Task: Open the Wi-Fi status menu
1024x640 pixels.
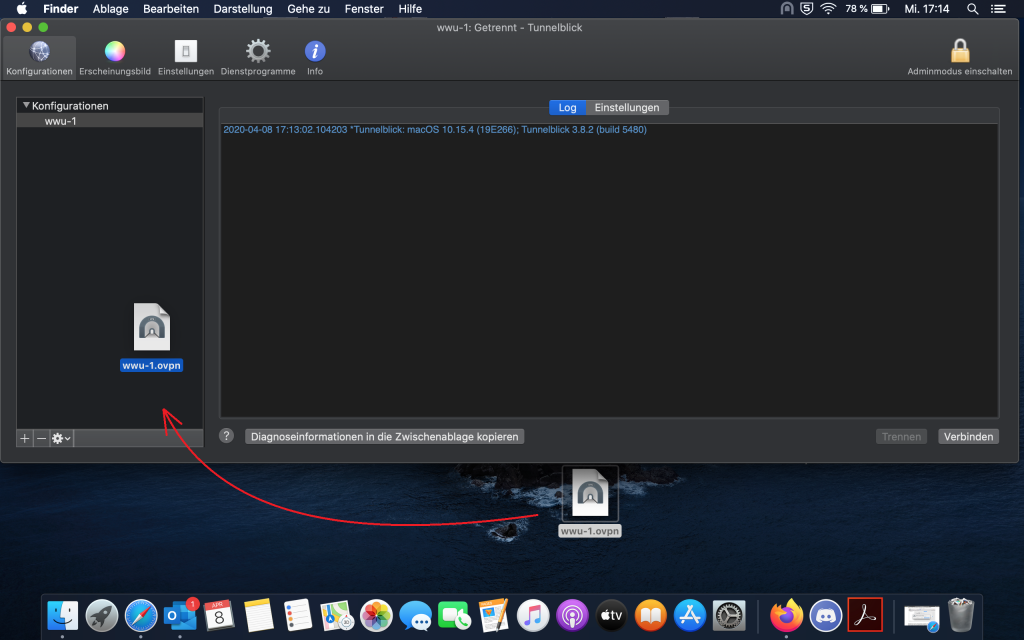Action: [x=828, y=8]
